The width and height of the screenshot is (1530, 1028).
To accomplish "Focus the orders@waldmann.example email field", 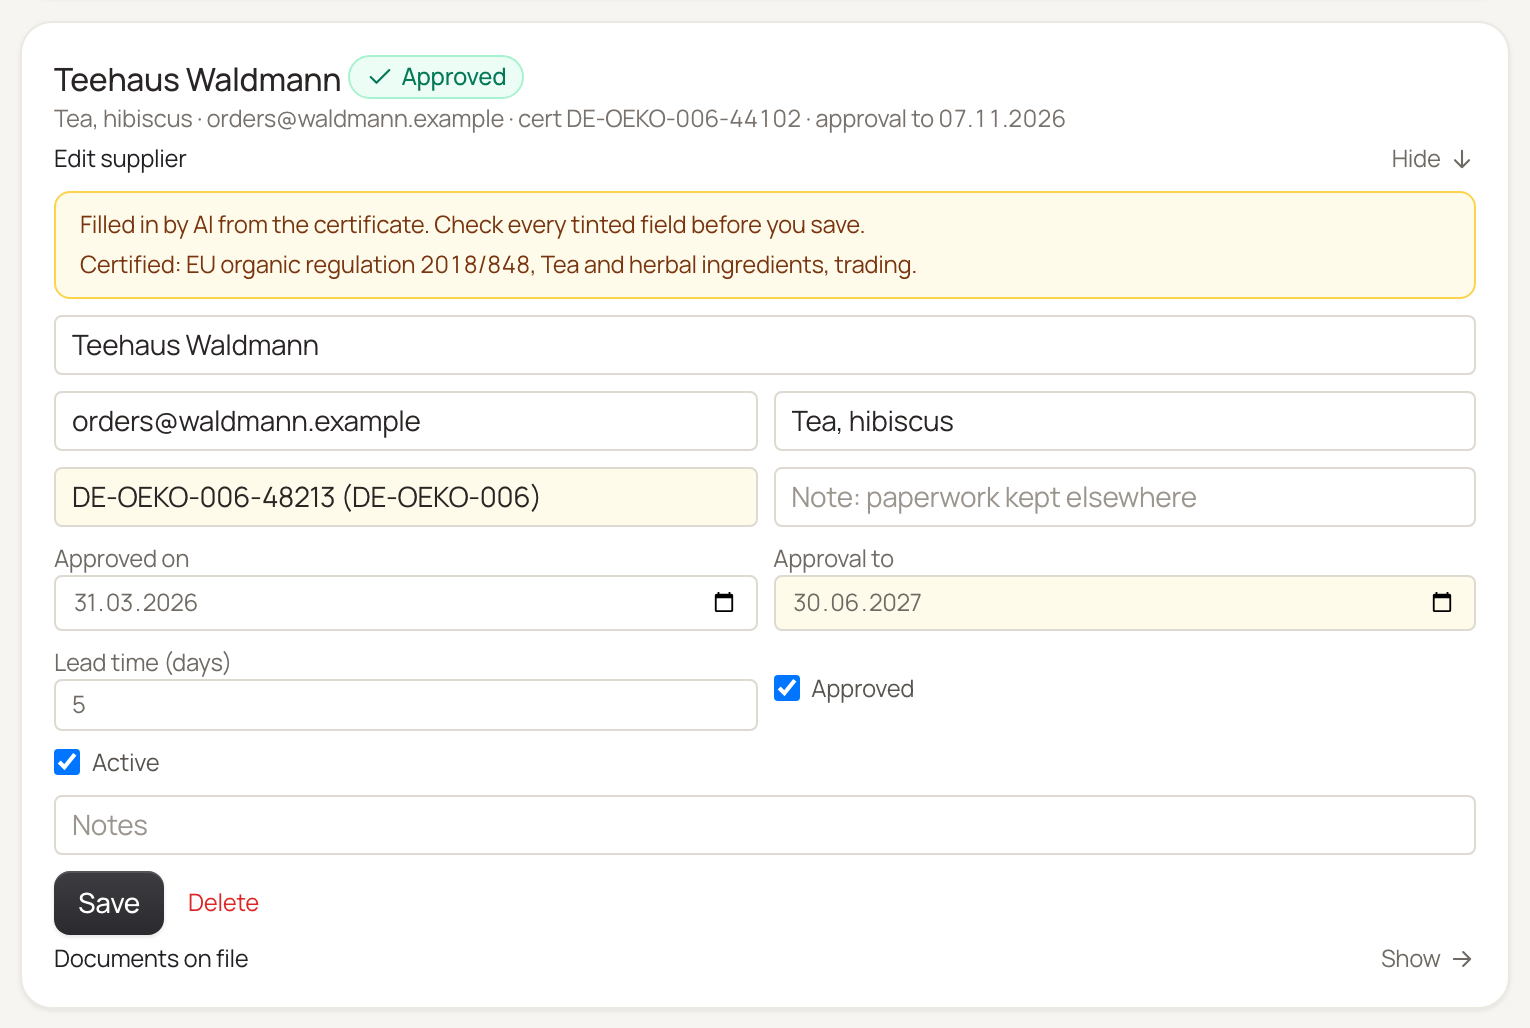I will click(x=406, y=421).
